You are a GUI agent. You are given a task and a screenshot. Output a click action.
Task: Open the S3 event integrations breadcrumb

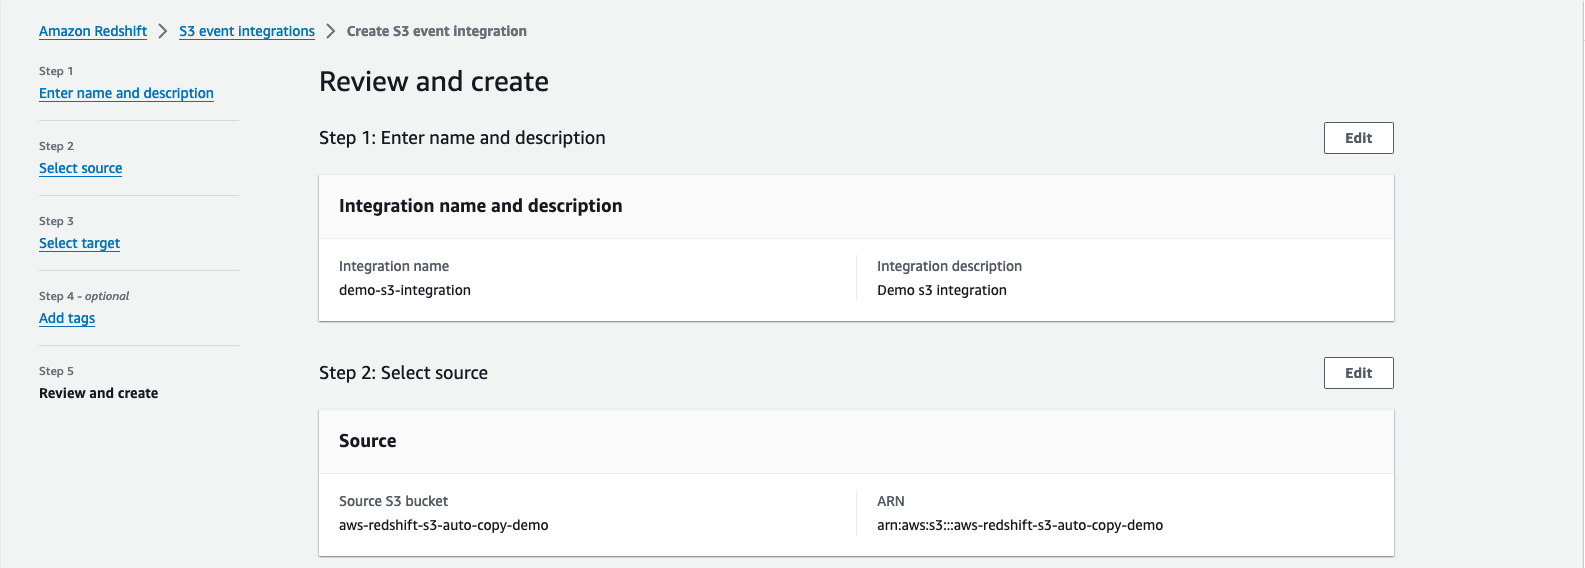(x=247, y=31)
